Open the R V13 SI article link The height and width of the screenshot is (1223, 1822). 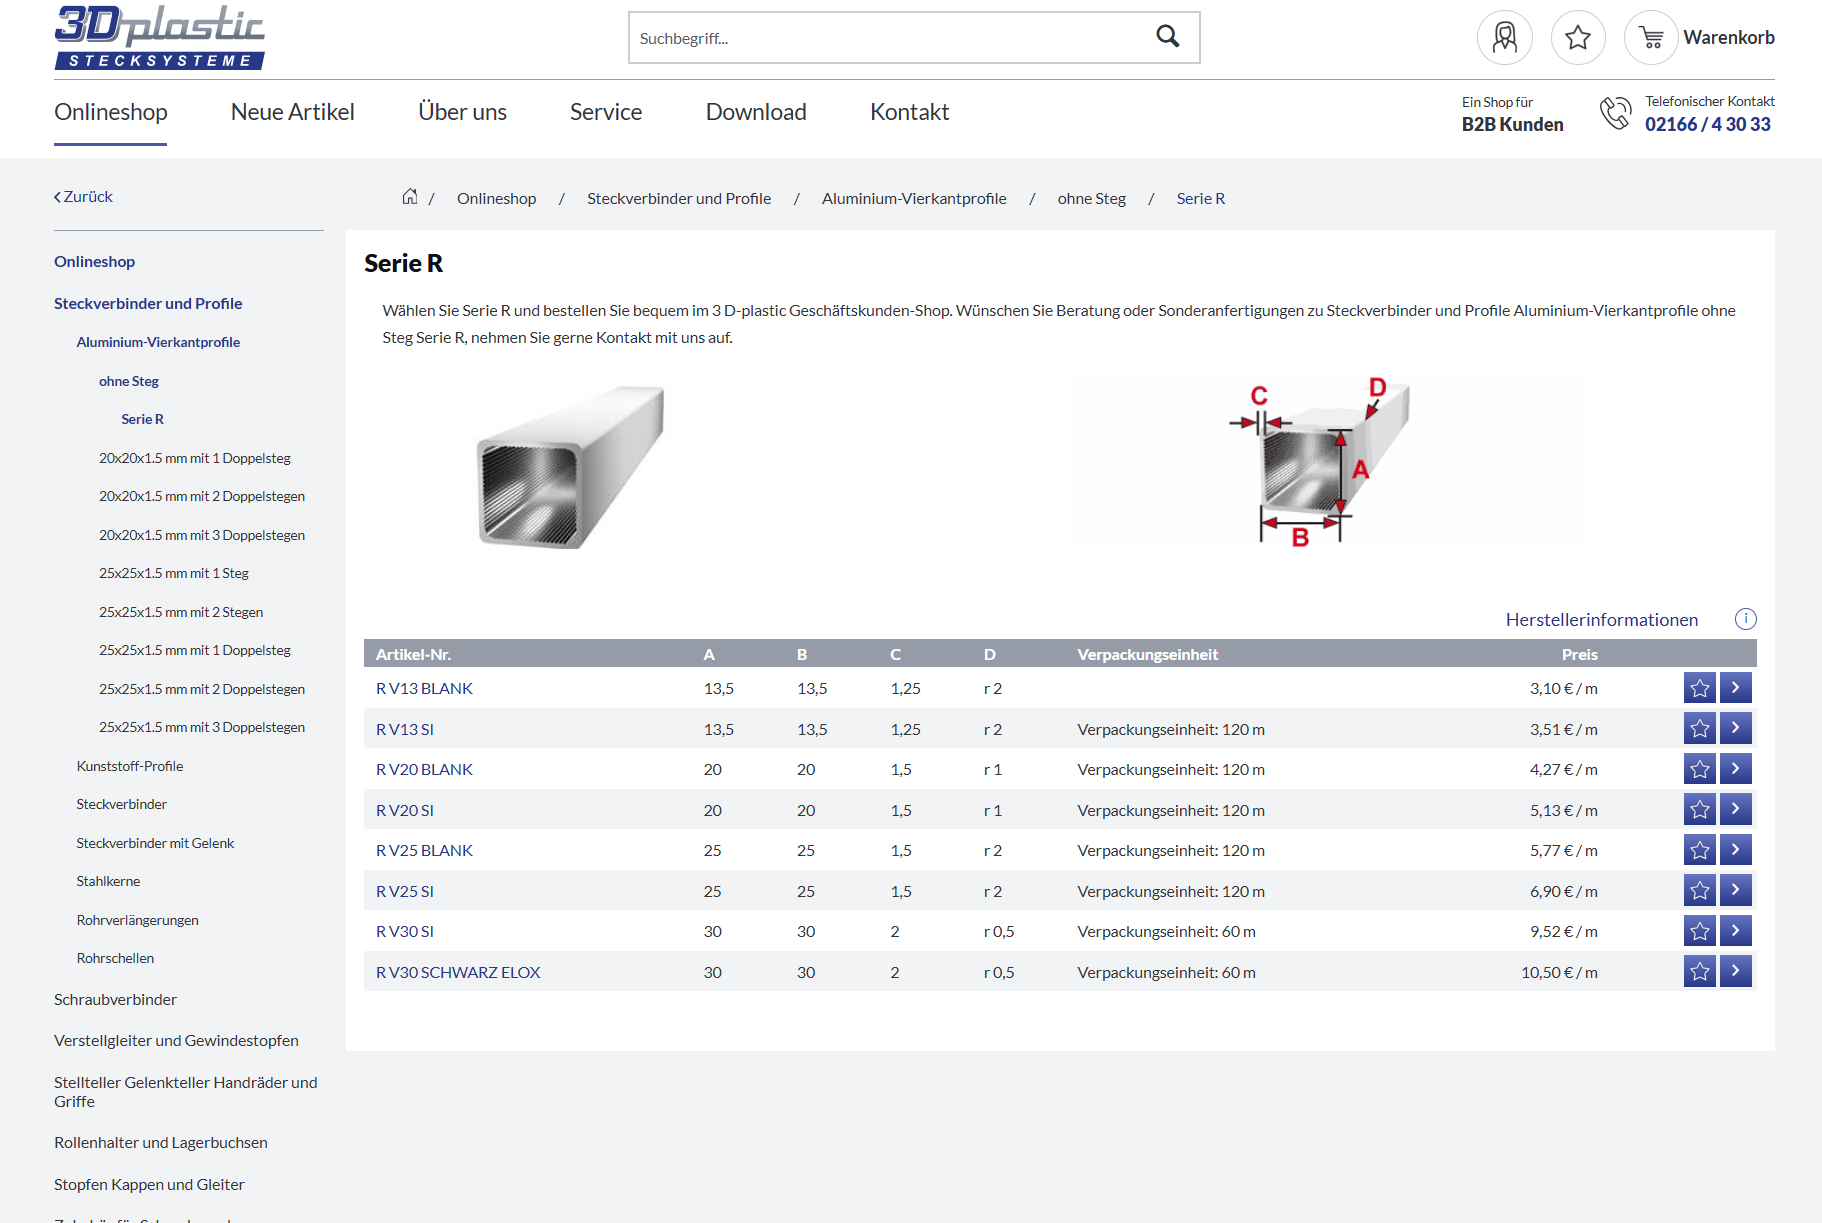click(405, 729)
